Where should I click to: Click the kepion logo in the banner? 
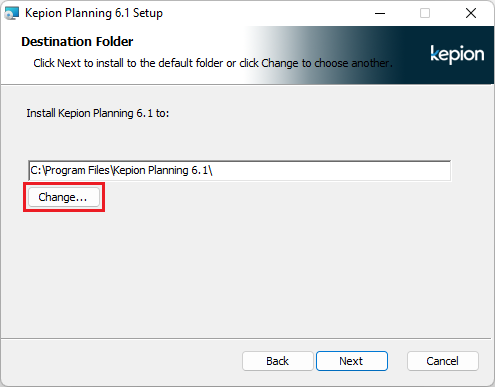click(457, 54)
